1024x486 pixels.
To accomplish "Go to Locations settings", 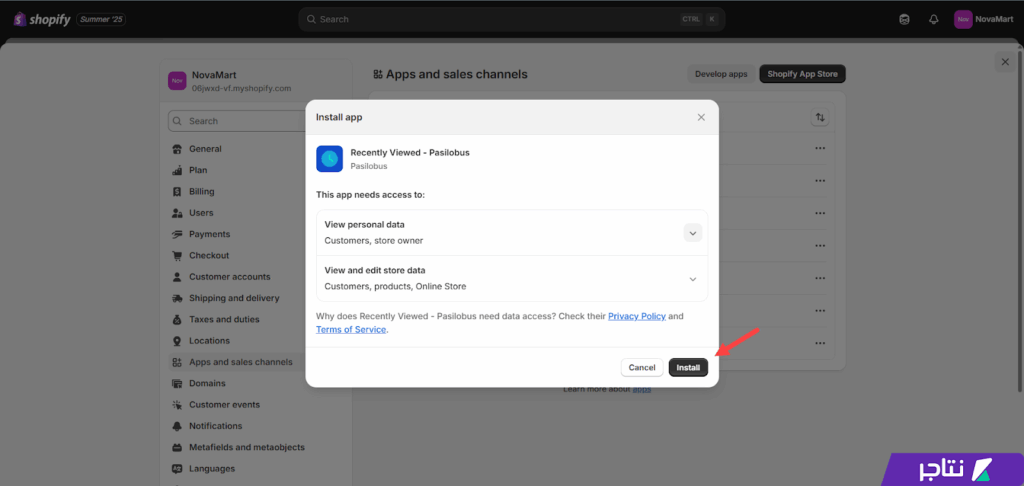I will (x=209, y=341).
